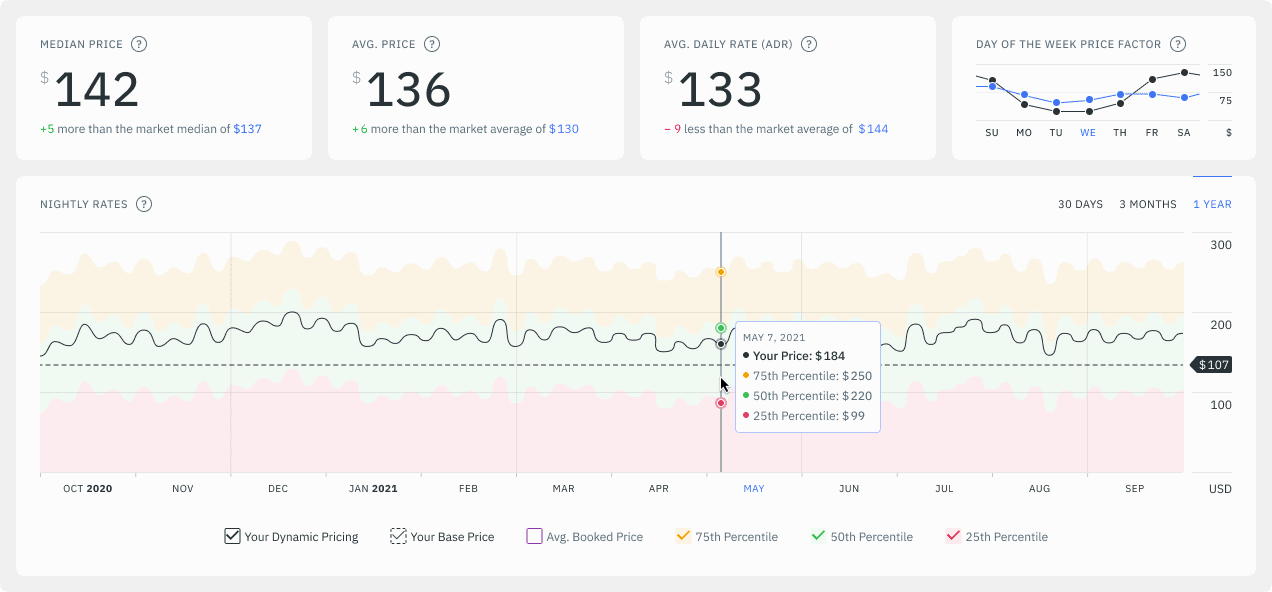Click "75th Percentile: $250" in the tooltip

pos(812,376)
